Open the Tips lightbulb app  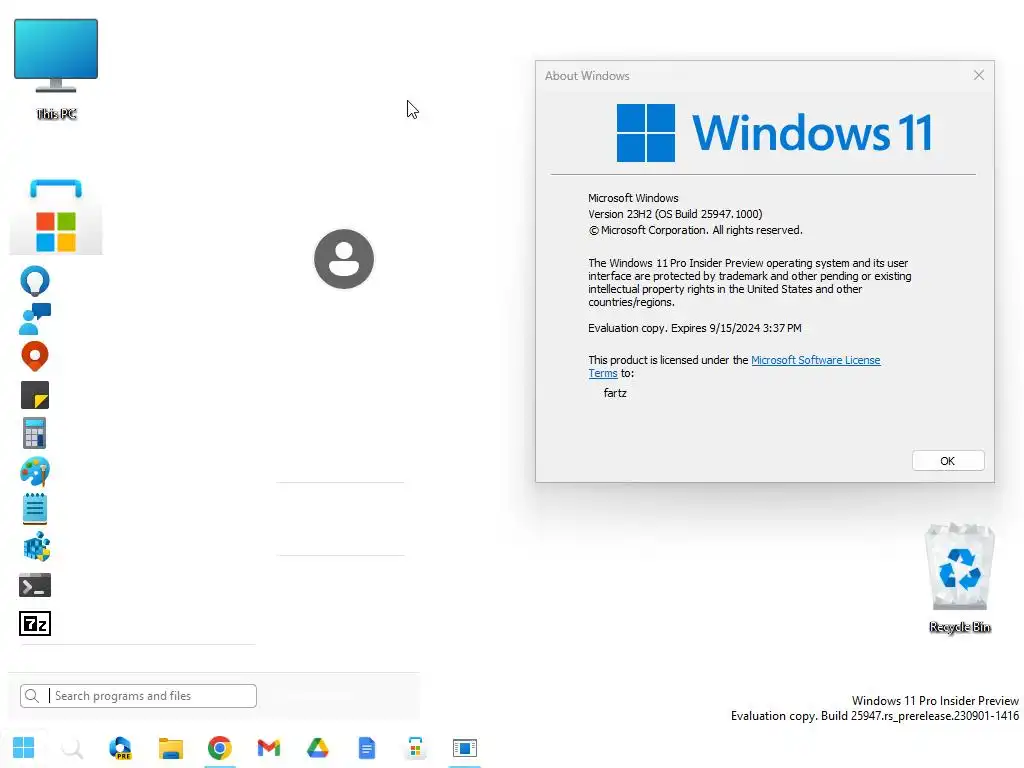pos(35,281)
